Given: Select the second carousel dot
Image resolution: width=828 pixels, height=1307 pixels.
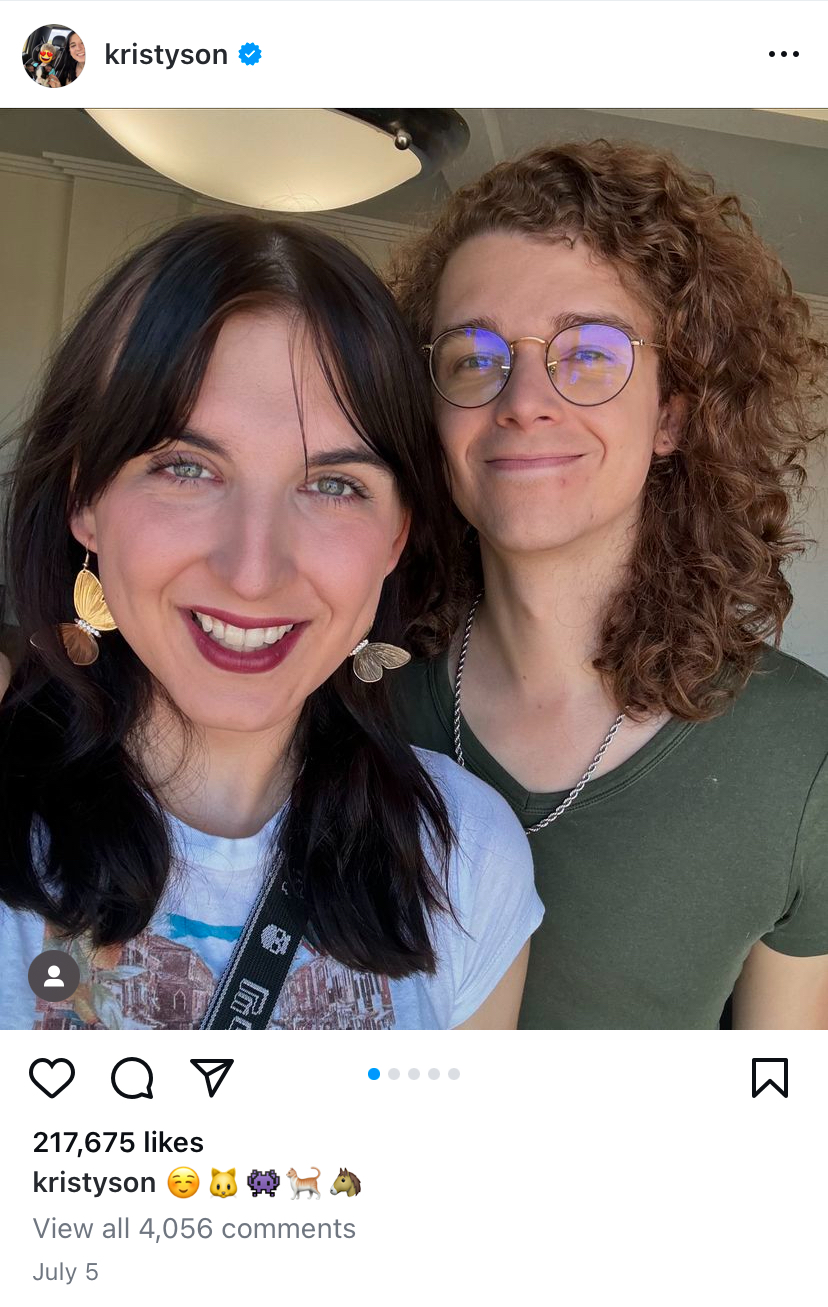Looking at the screenshot, I should tap(394, 1074).
